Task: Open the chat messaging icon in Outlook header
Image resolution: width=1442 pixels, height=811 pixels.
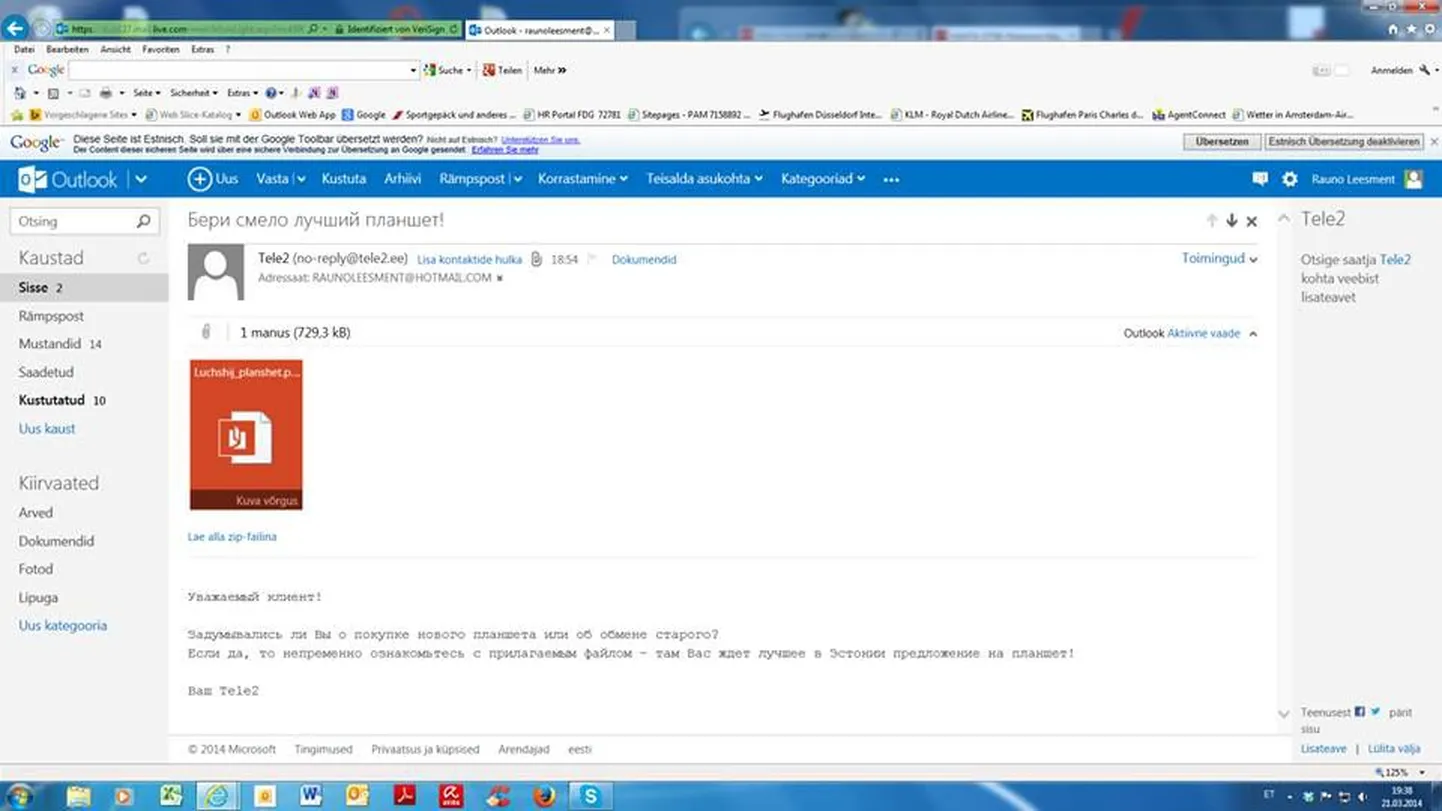Action: click(1260, 179)
